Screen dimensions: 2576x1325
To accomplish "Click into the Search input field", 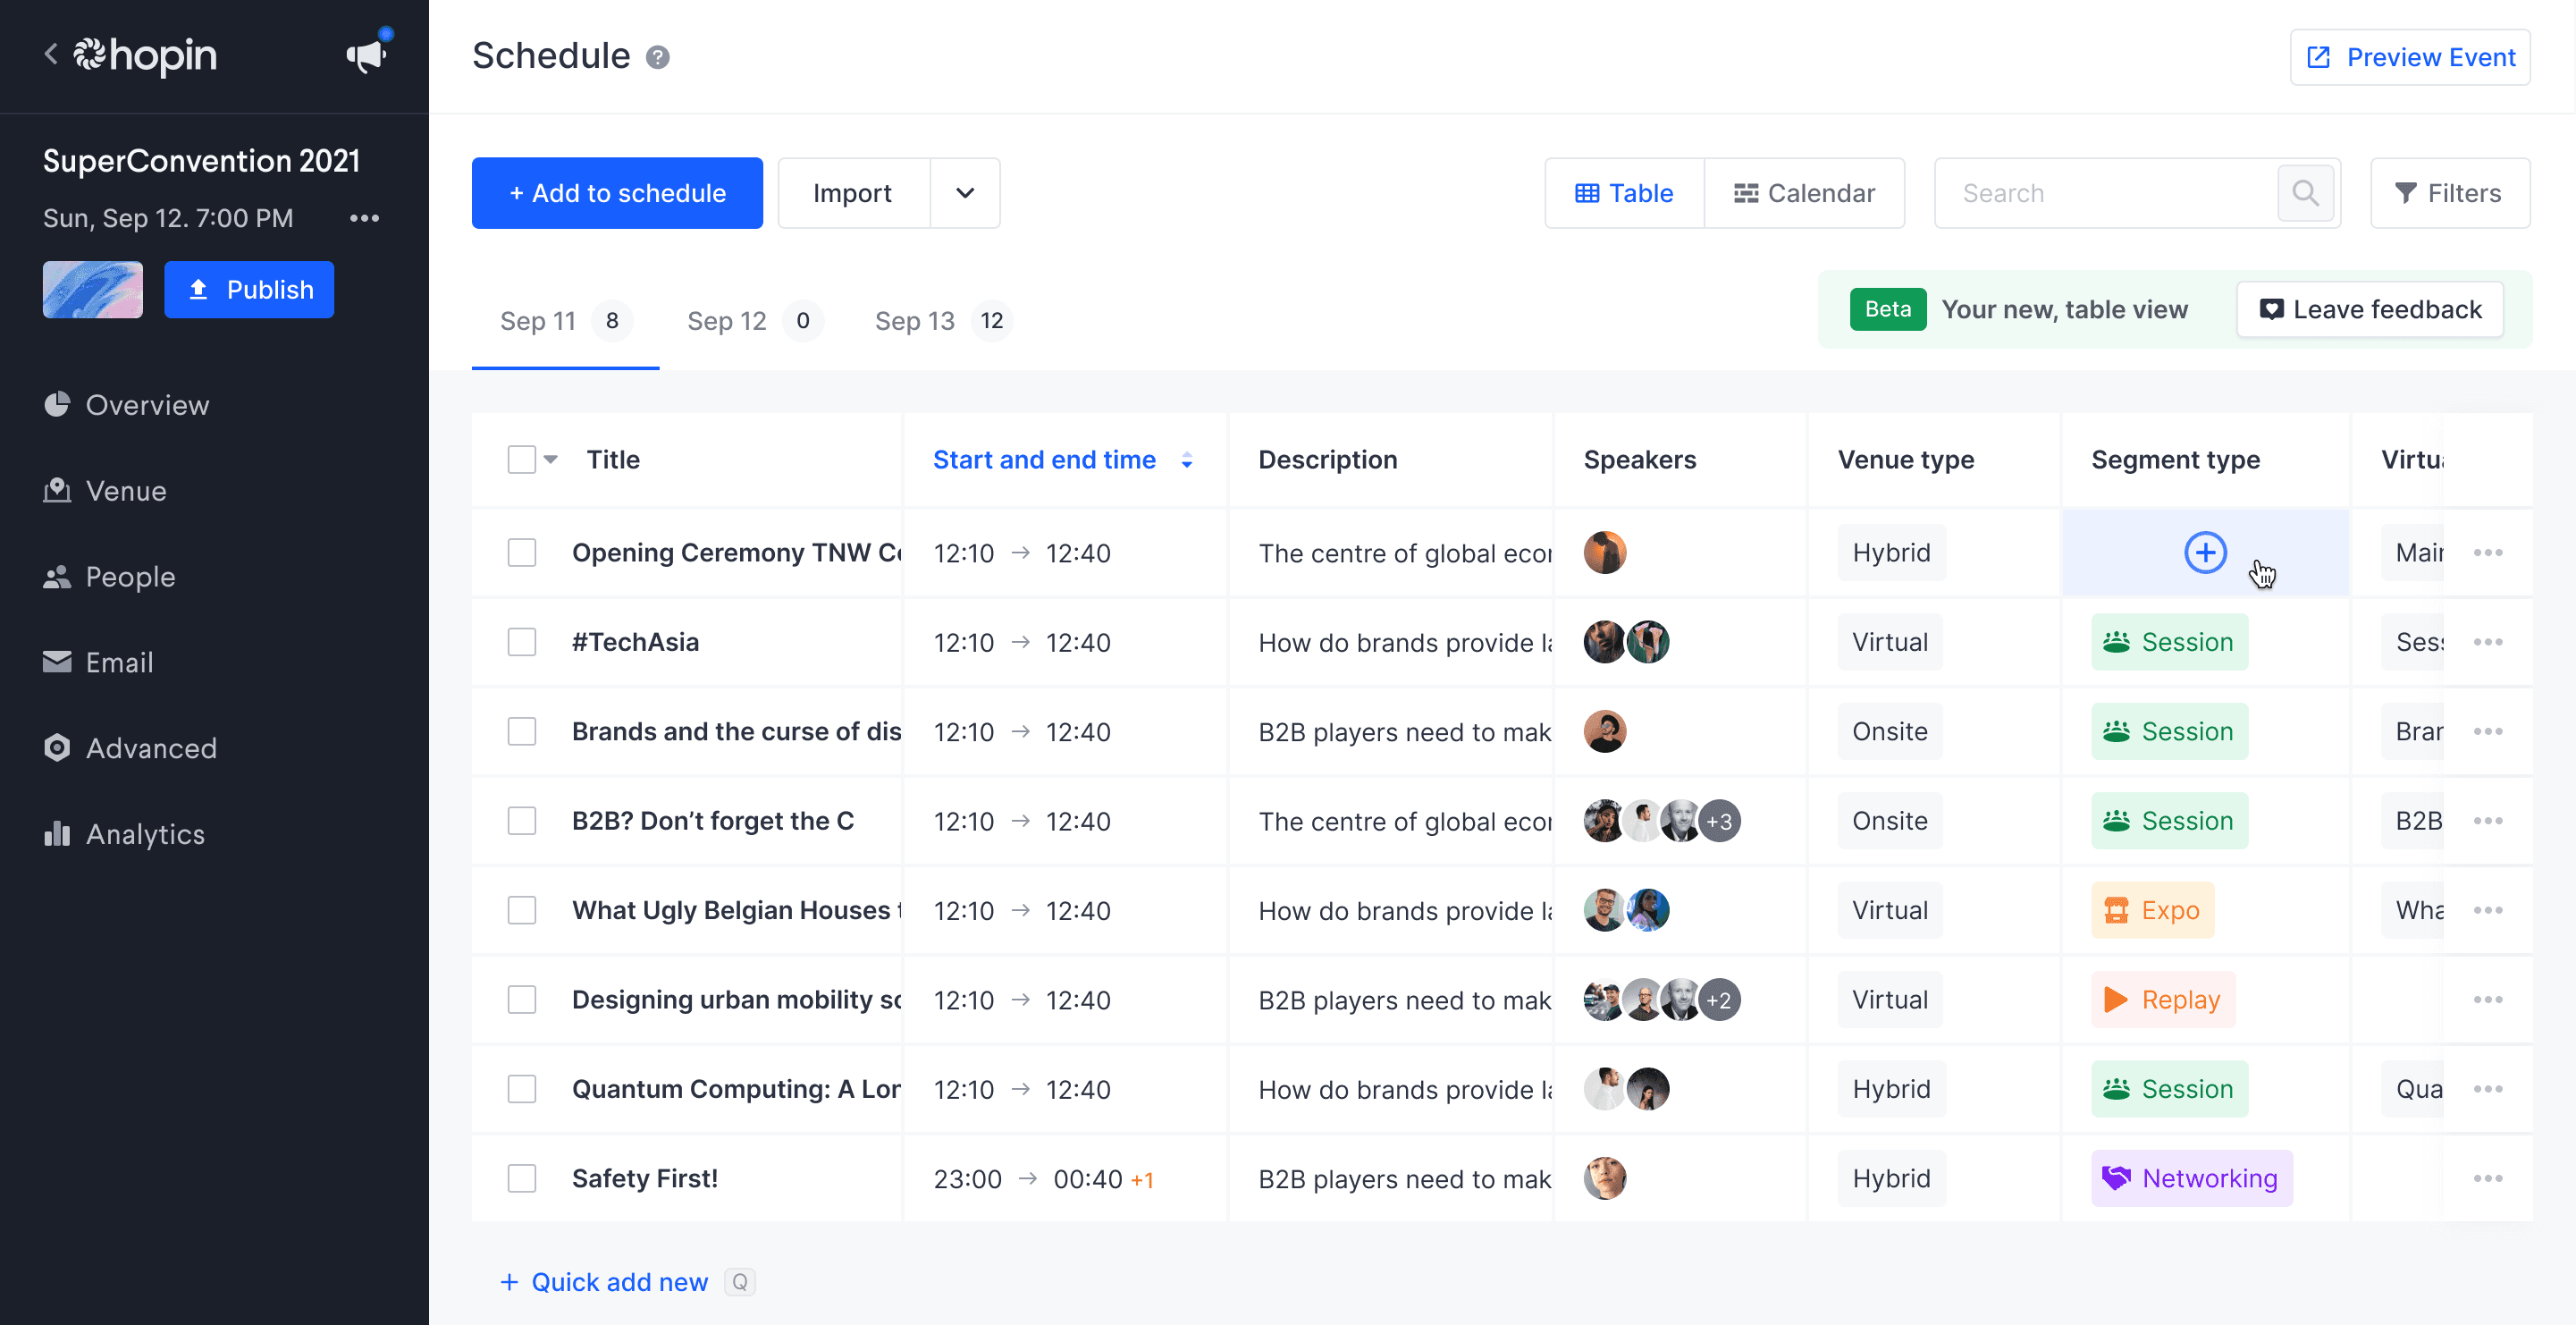I will pos(2105,193).
